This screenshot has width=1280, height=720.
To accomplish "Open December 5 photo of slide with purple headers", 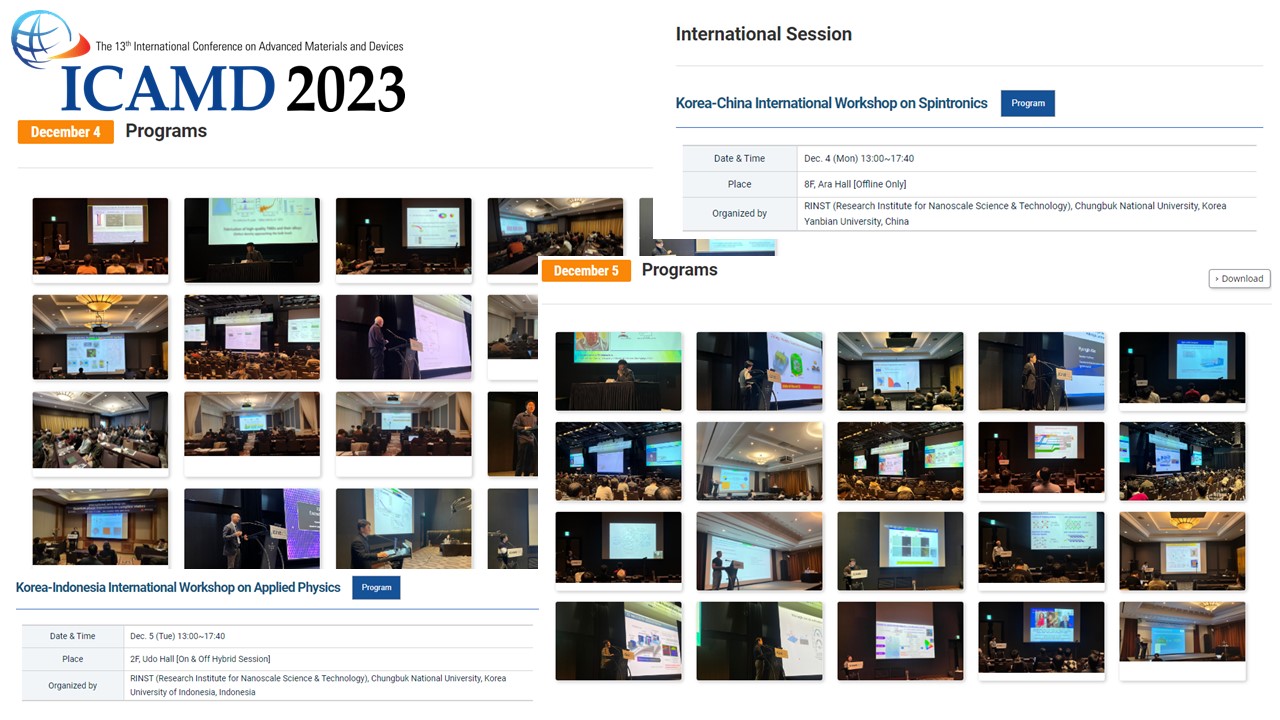I will click(x=900, y=640).
